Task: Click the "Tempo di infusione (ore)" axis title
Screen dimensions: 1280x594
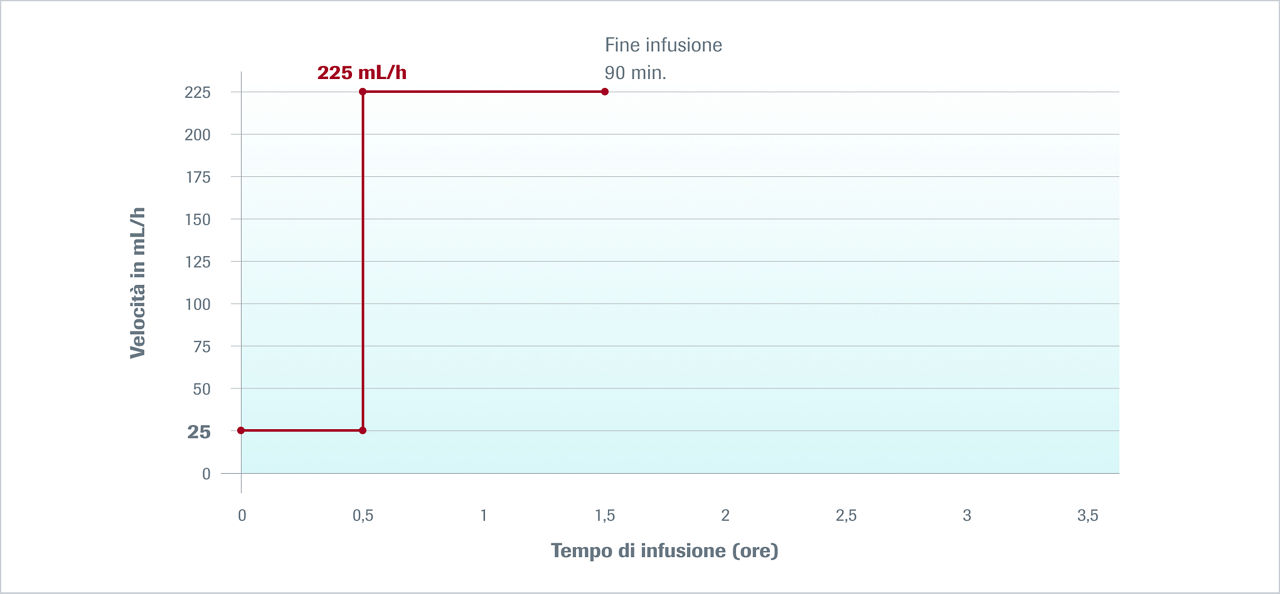Action: click(x=664, y=551)
